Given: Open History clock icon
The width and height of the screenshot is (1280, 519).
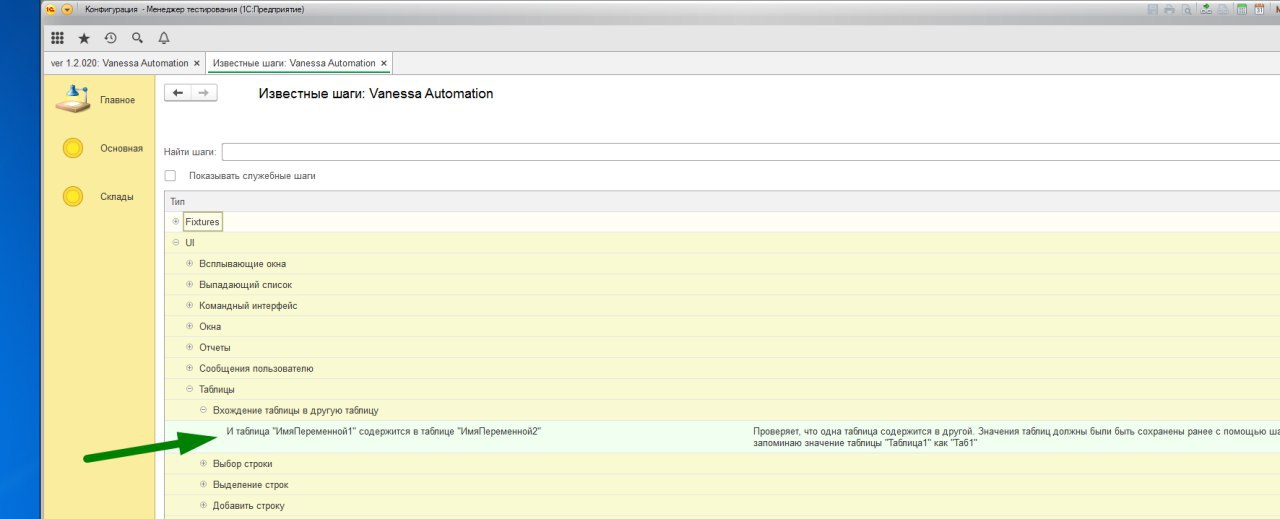Looking at the screenshot, I should [111, 38].
